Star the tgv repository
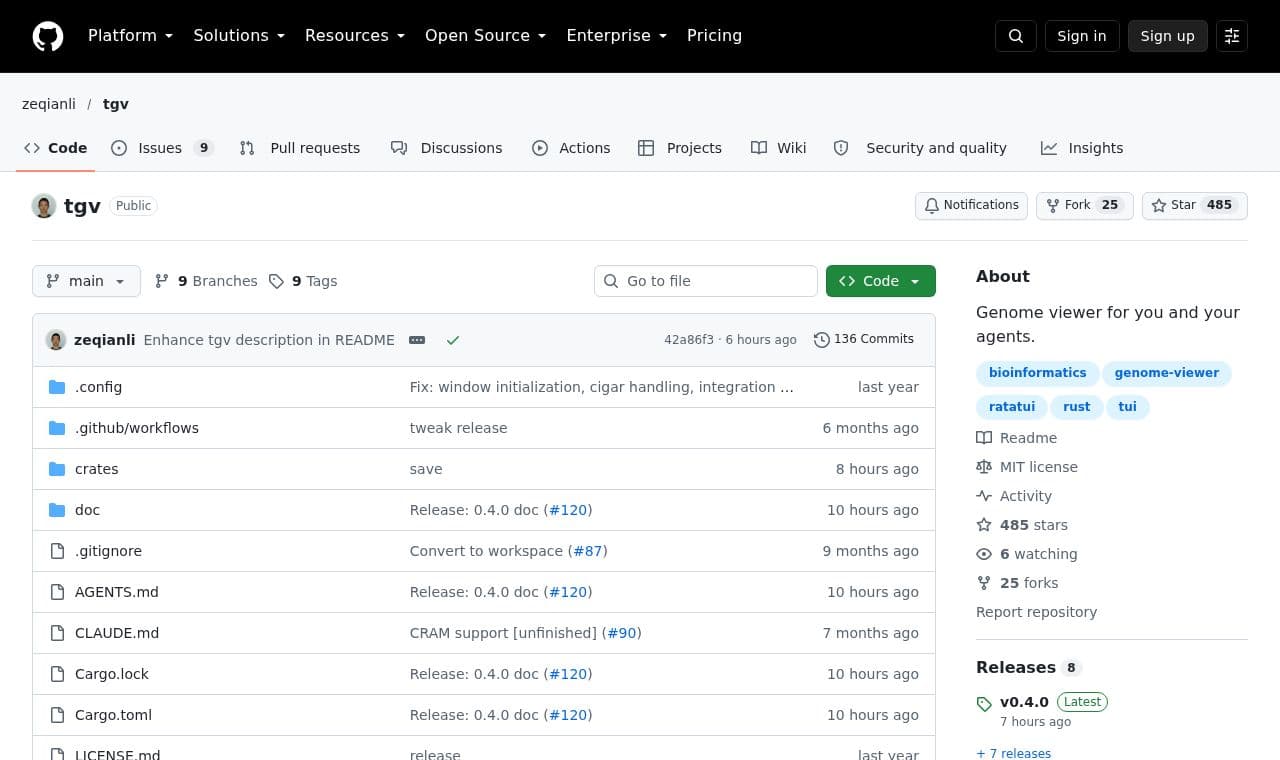 pos(1195,206)
